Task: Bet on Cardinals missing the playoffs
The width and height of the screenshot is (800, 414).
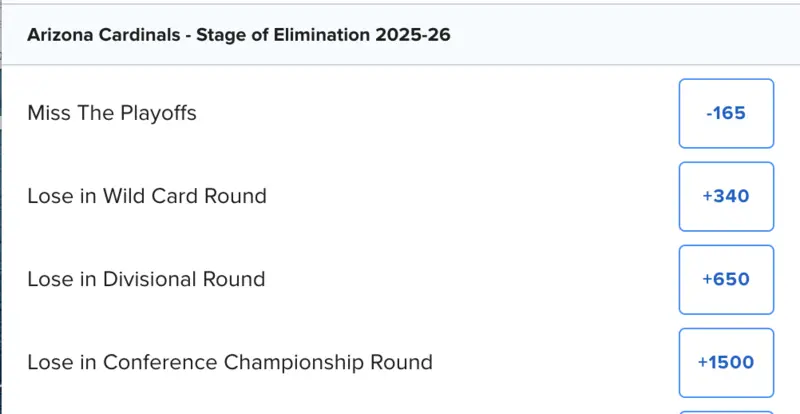Action: 726,113
